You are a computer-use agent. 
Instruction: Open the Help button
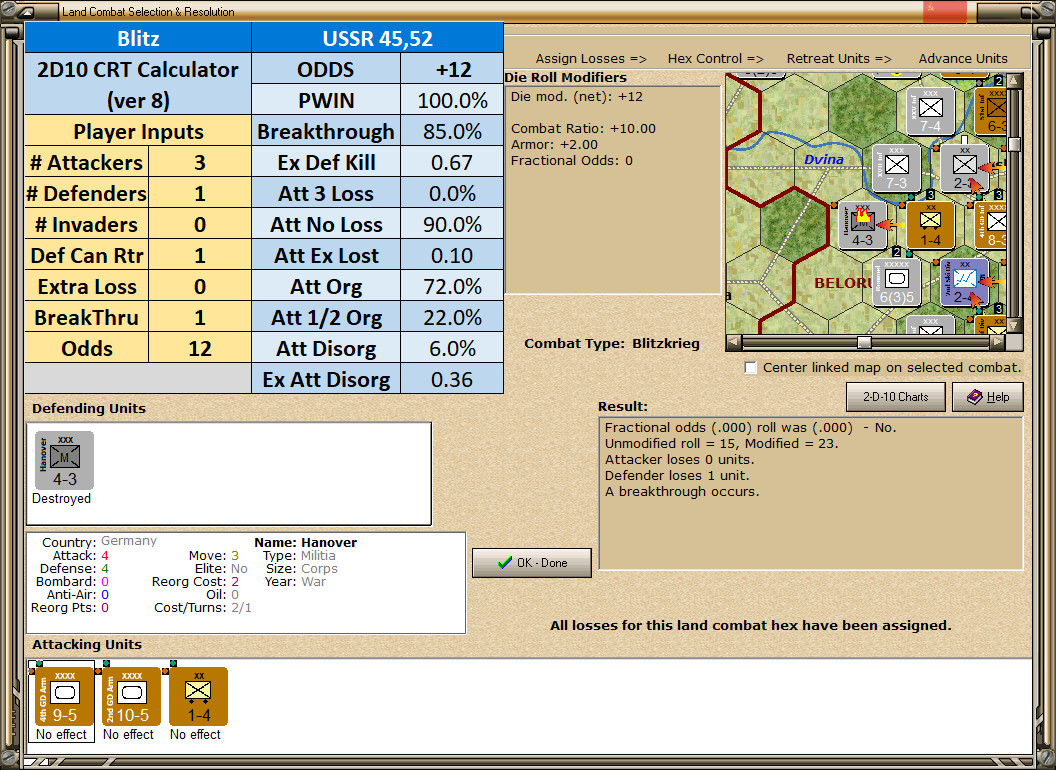point(988,397)
